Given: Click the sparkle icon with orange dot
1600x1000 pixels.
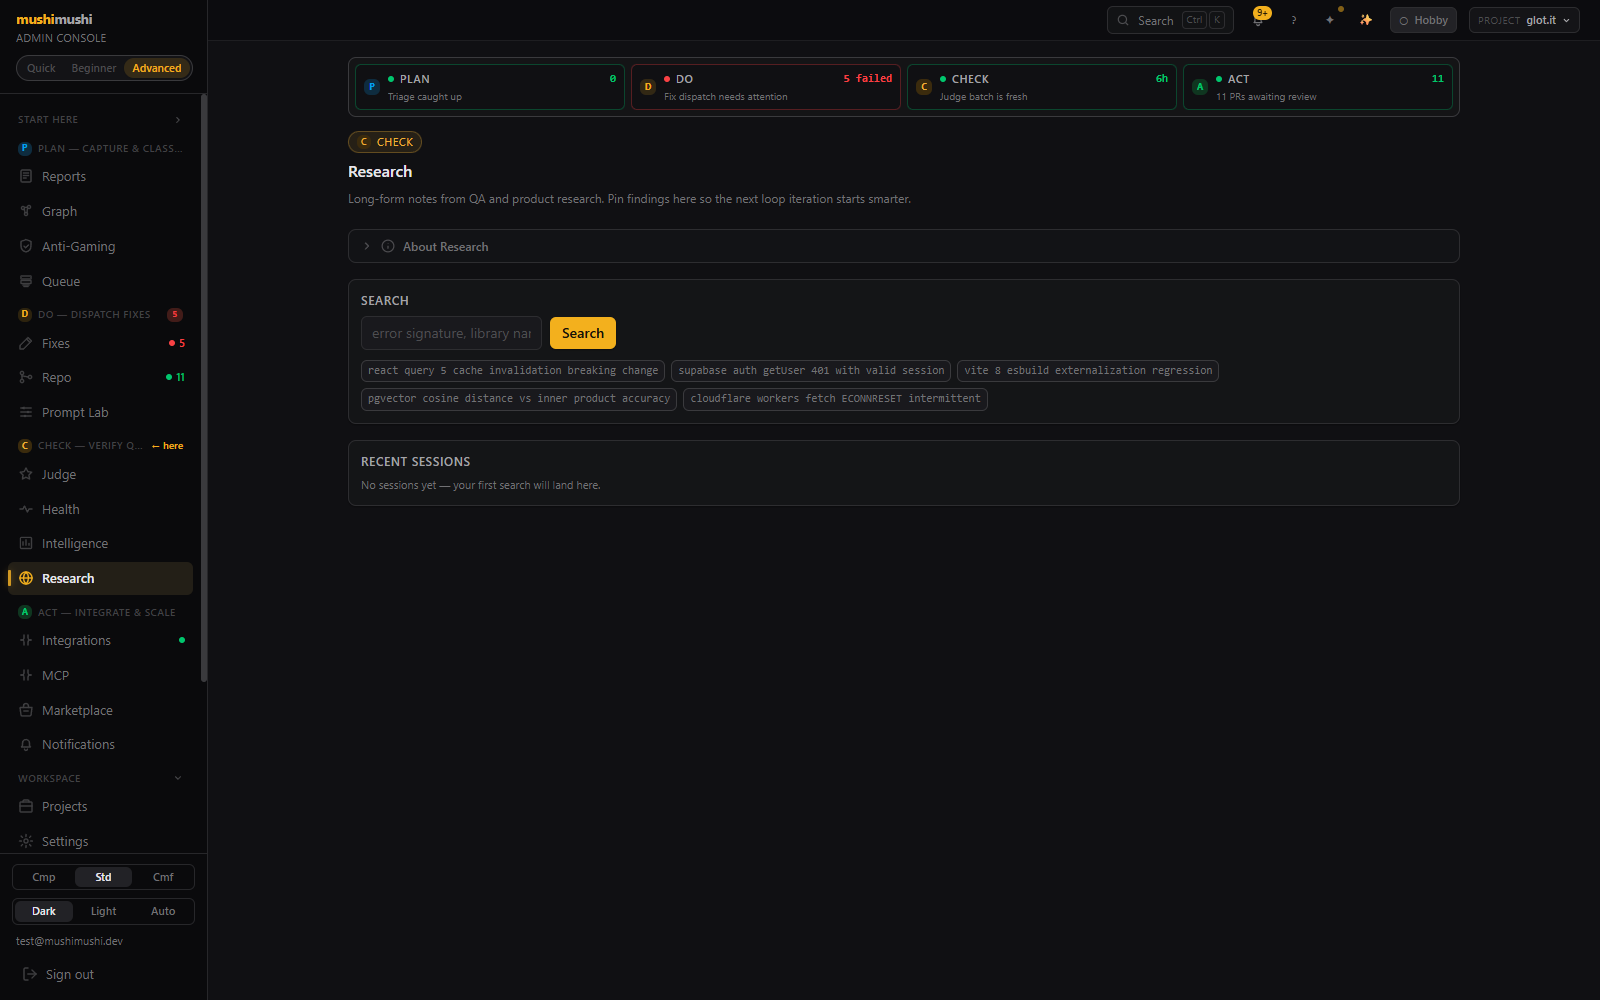Looking at the screenshot, I should tap(1330, 20).
